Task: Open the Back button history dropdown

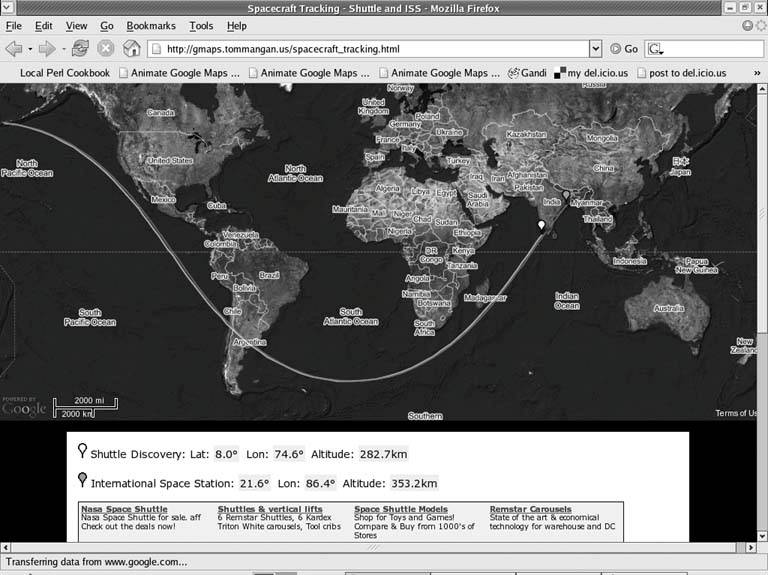Action: tap(30, 48)
